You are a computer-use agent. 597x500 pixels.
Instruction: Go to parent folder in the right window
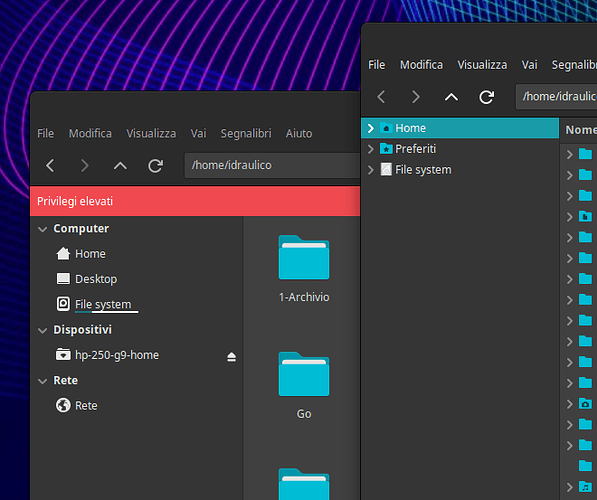[x=451, y=97]
